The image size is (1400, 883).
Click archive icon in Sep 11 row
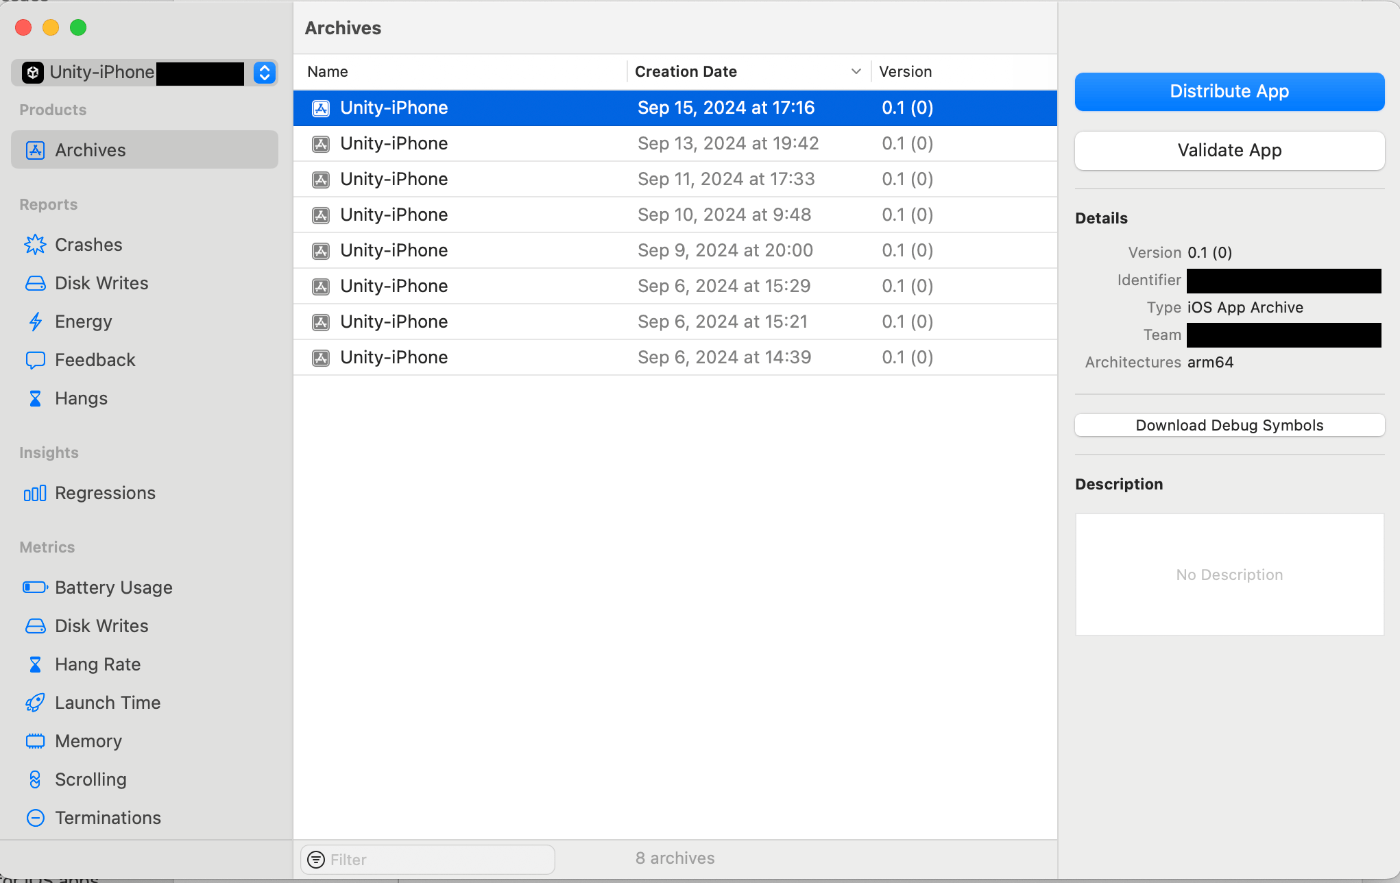[321, 180]
